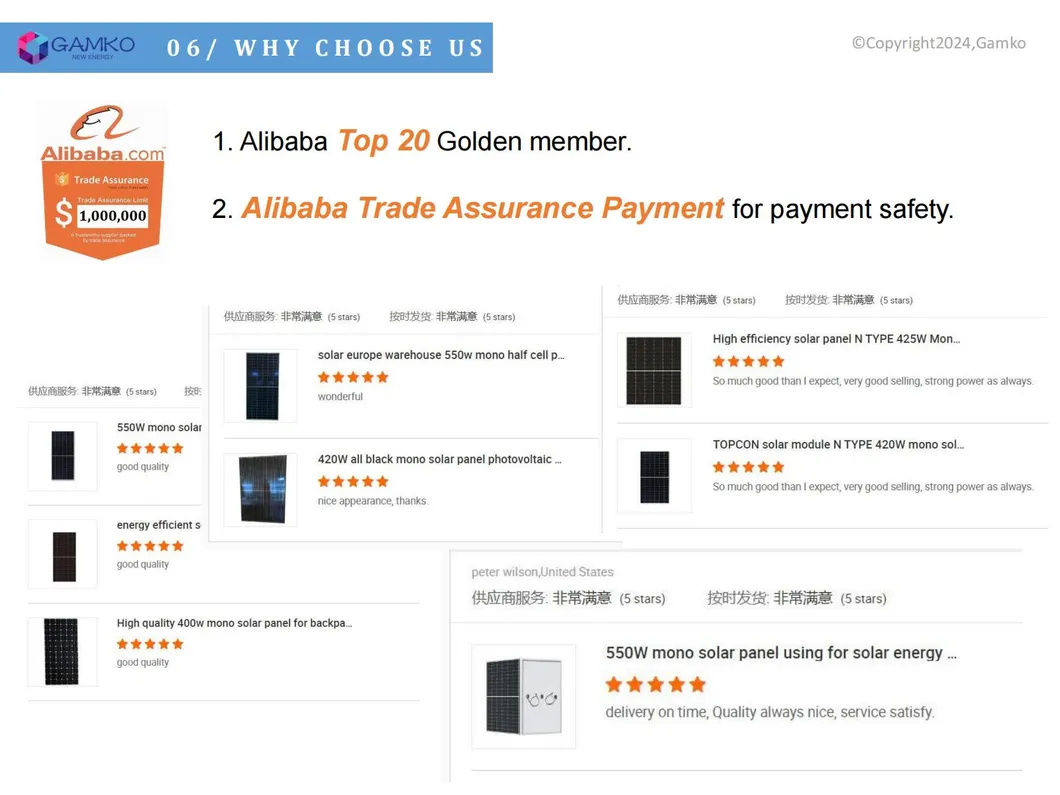Open '420W all black mono solar panel' link

coord(440,460)
